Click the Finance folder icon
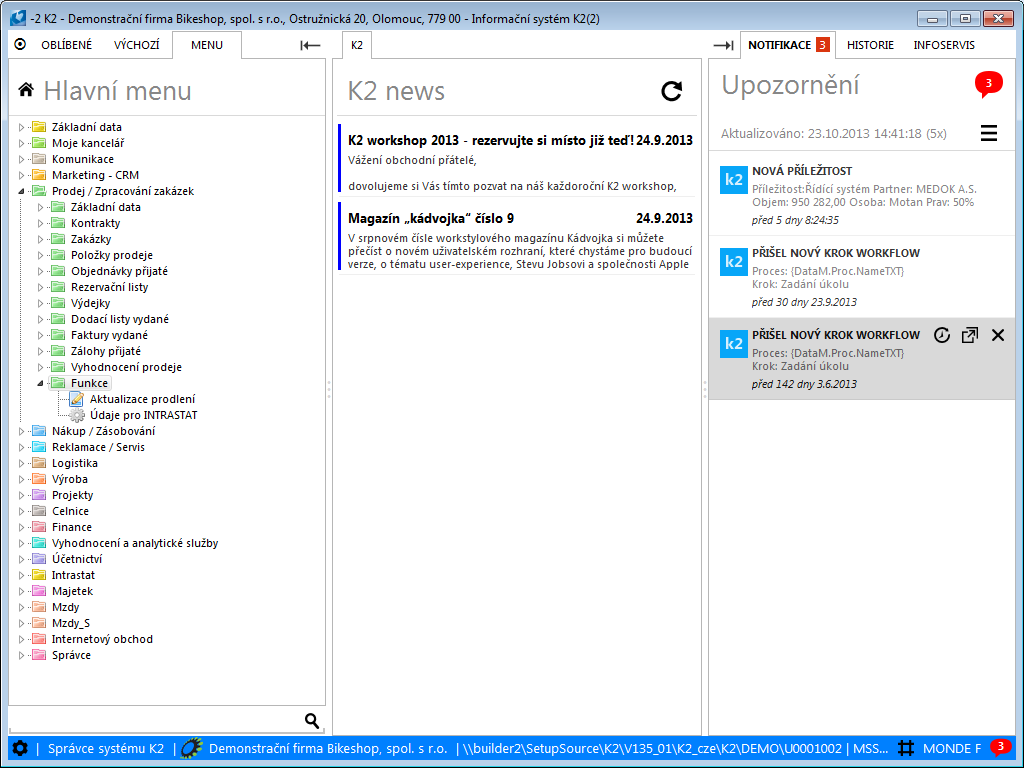The width and height of the screenshot is (1024, 768). (x=39, y=527)
